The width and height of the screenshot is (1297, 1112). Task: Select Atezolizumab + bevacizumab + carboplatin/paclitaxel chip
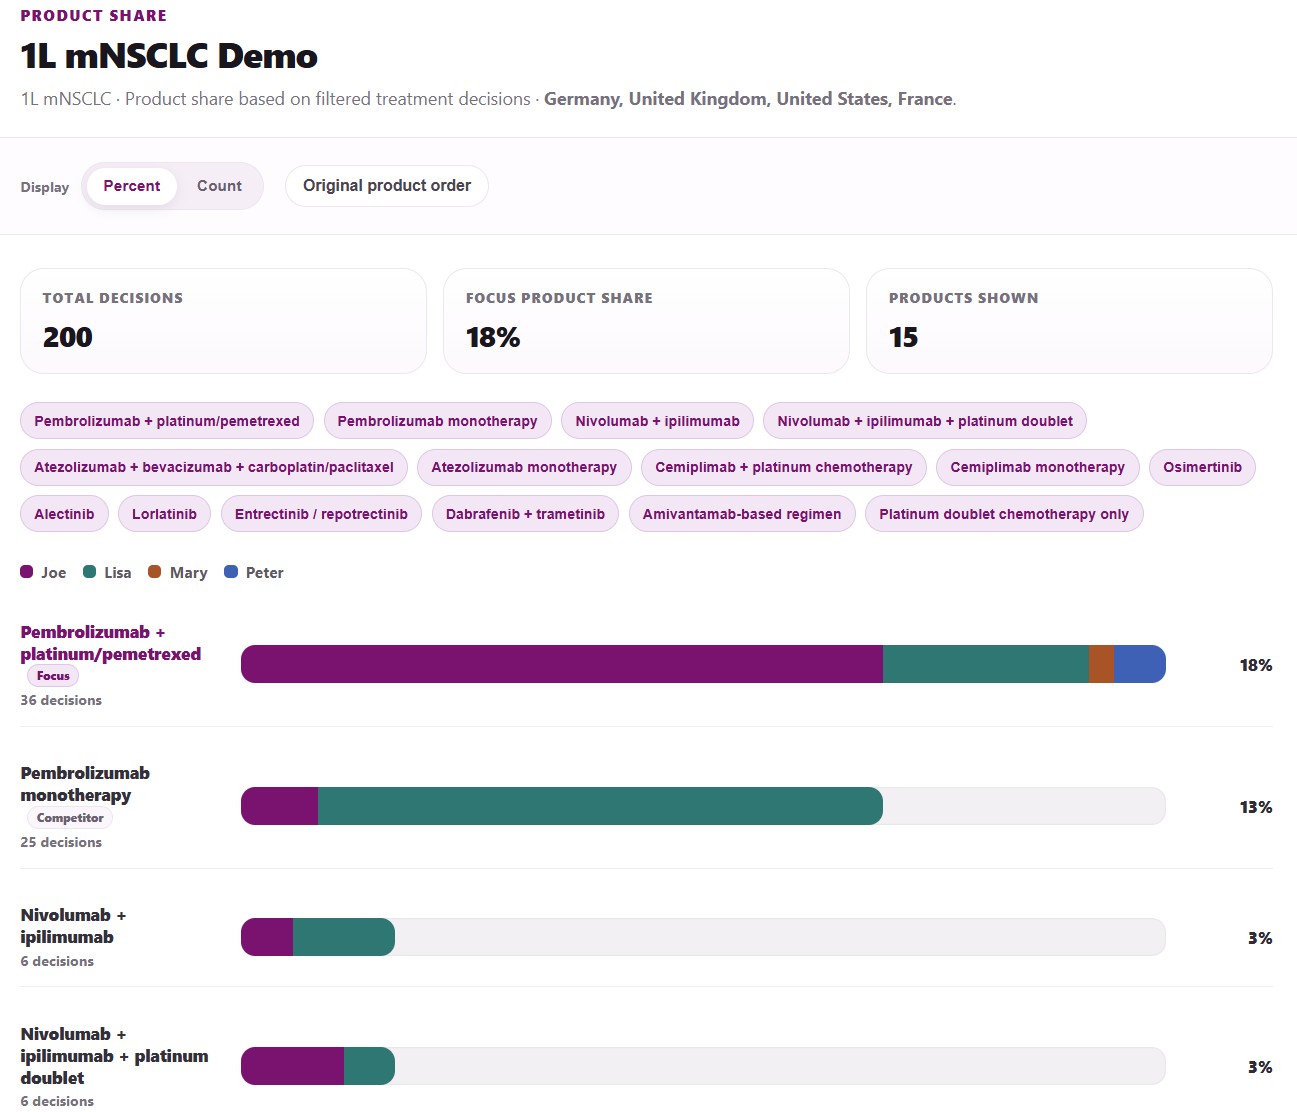point(214,467)
